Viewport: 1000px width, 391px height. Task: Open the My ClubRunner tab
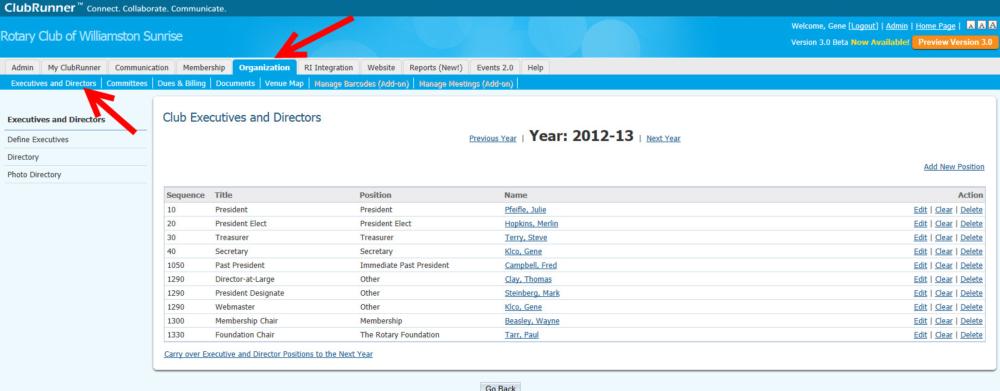coord(74,68)
